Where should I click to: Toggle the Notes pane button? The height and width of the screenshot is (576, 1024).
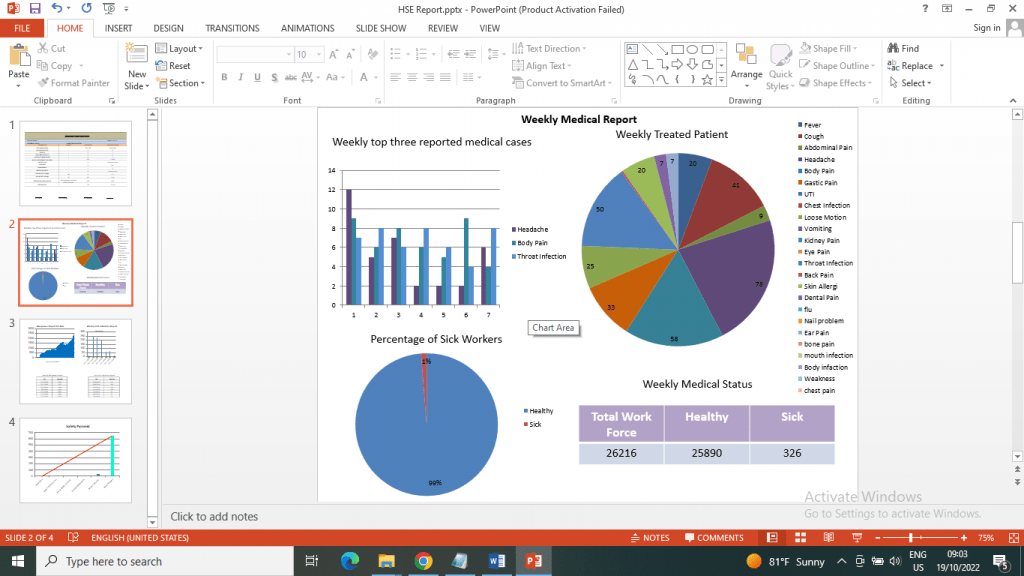pyautogui.click(x=650, y=537)
